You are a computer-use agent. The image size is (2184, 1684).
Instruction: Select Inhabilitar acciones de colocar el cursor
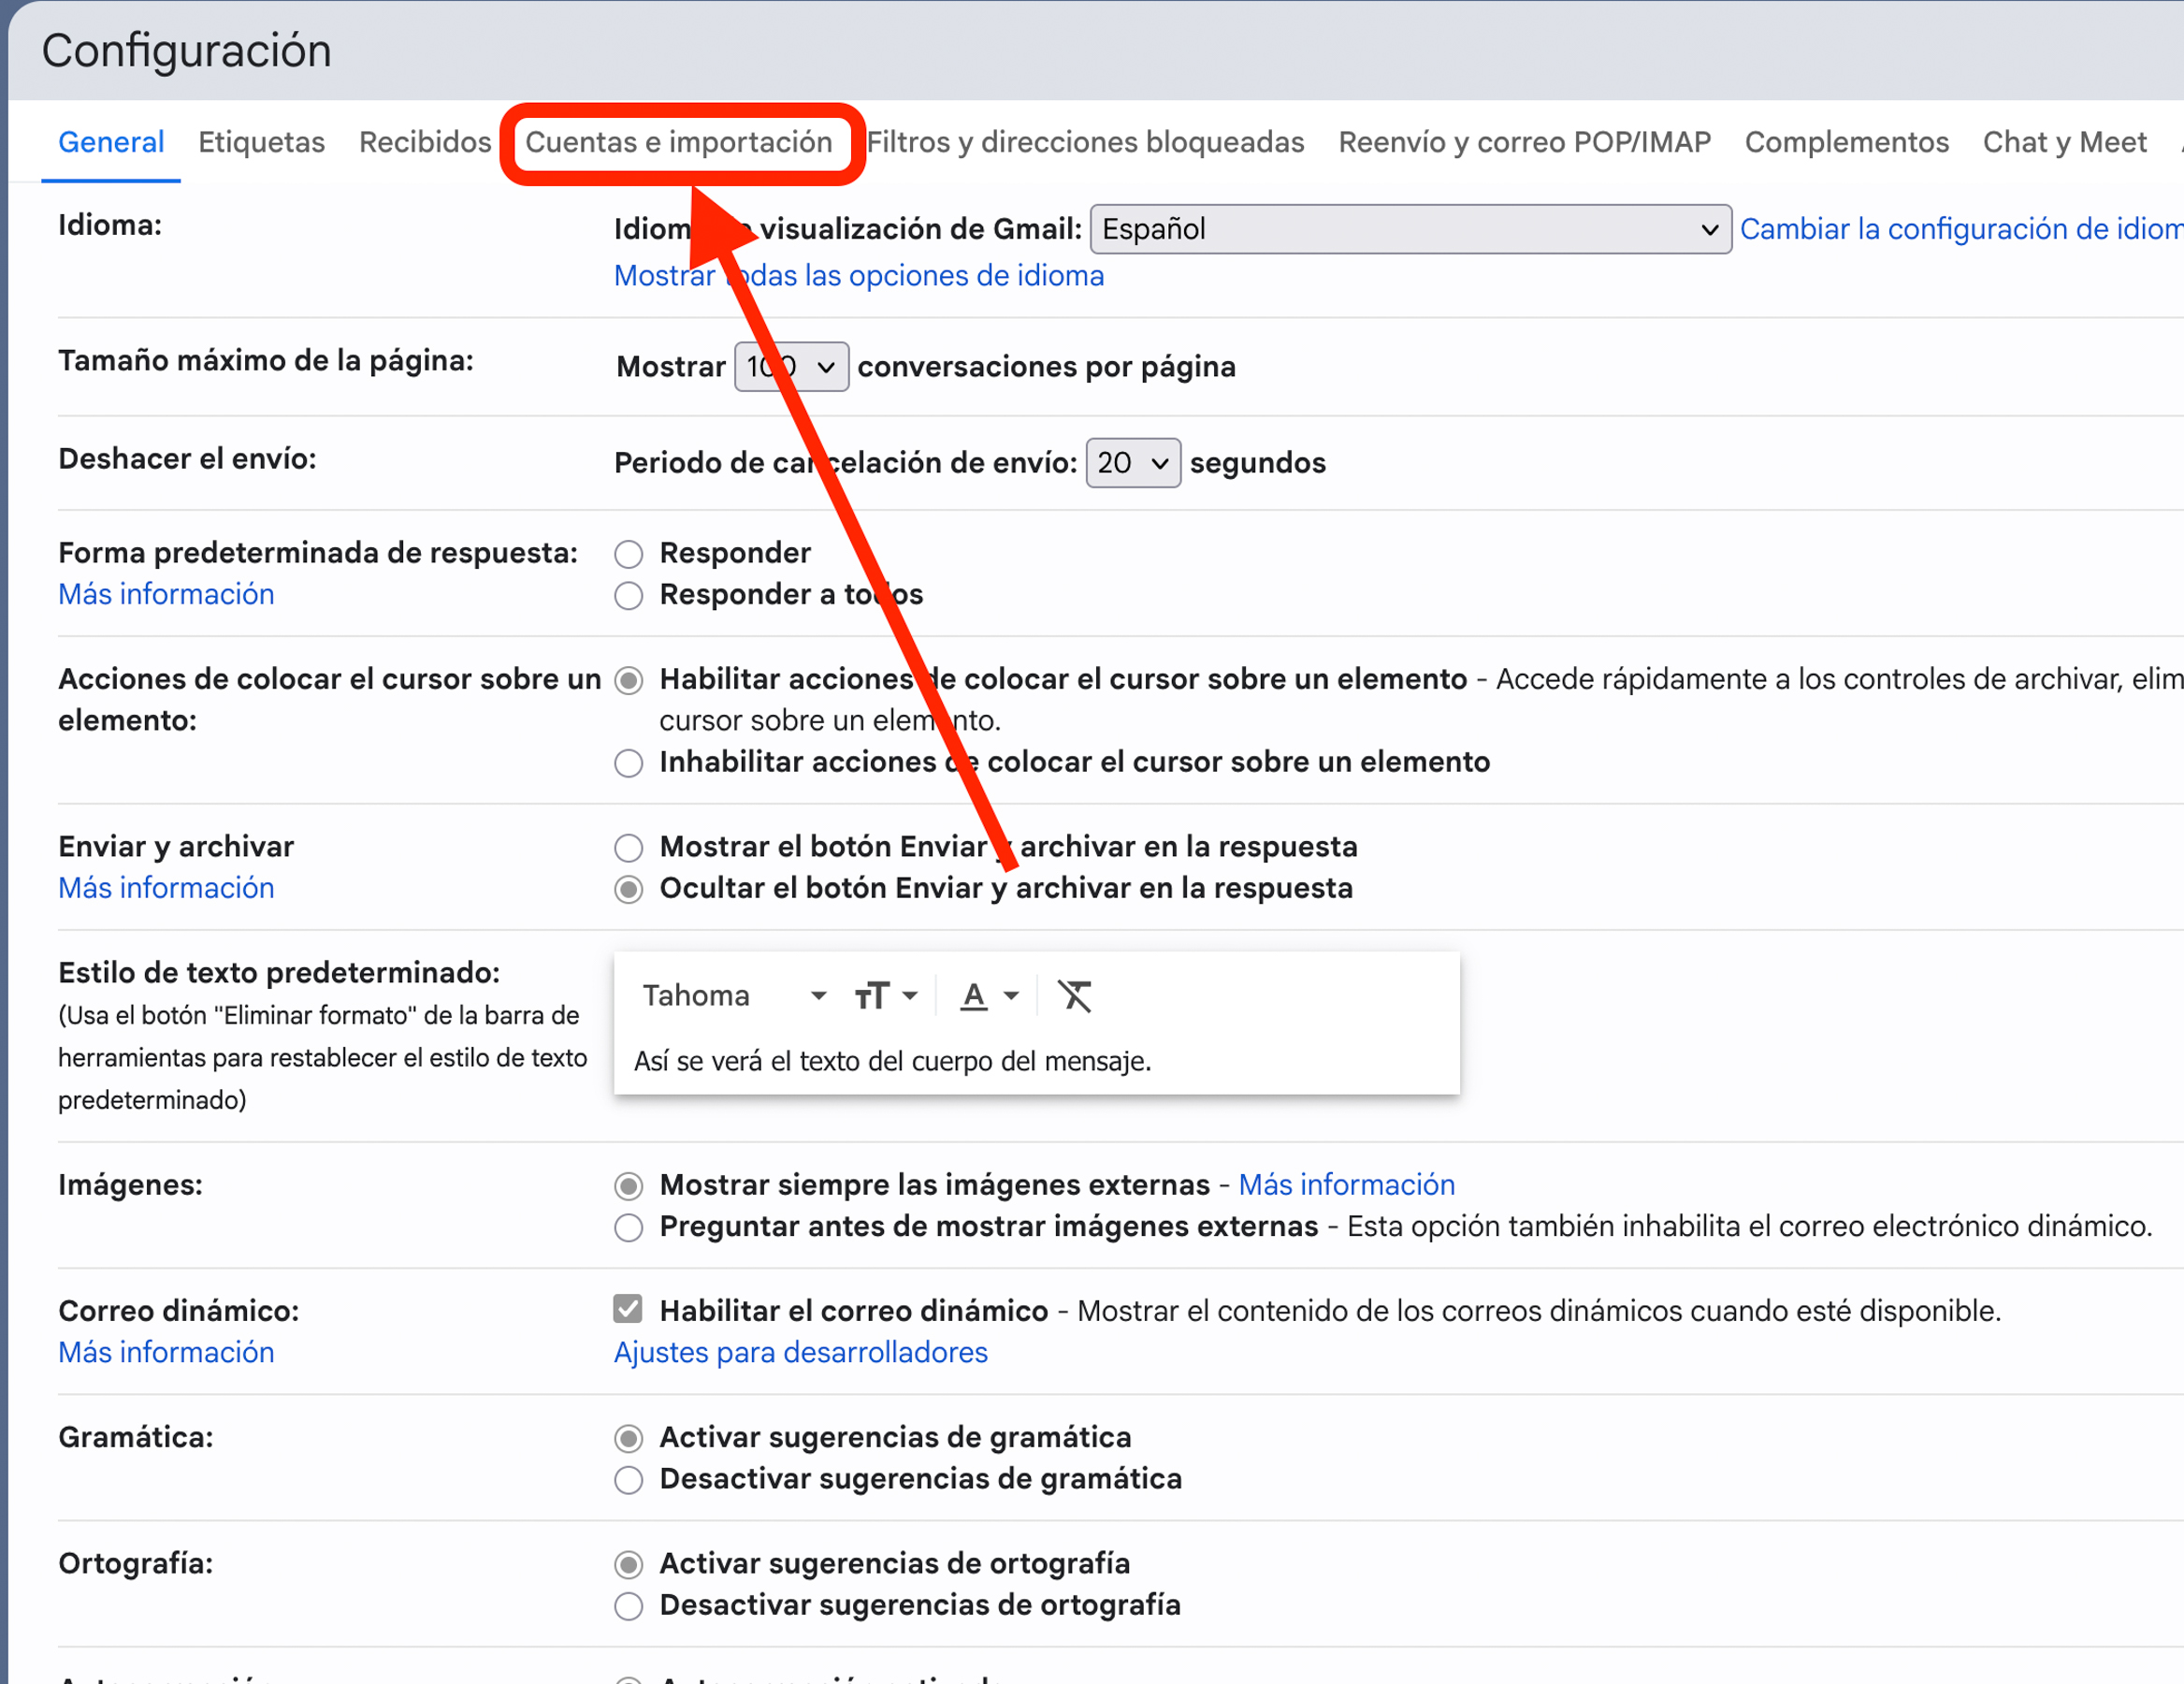628,762
